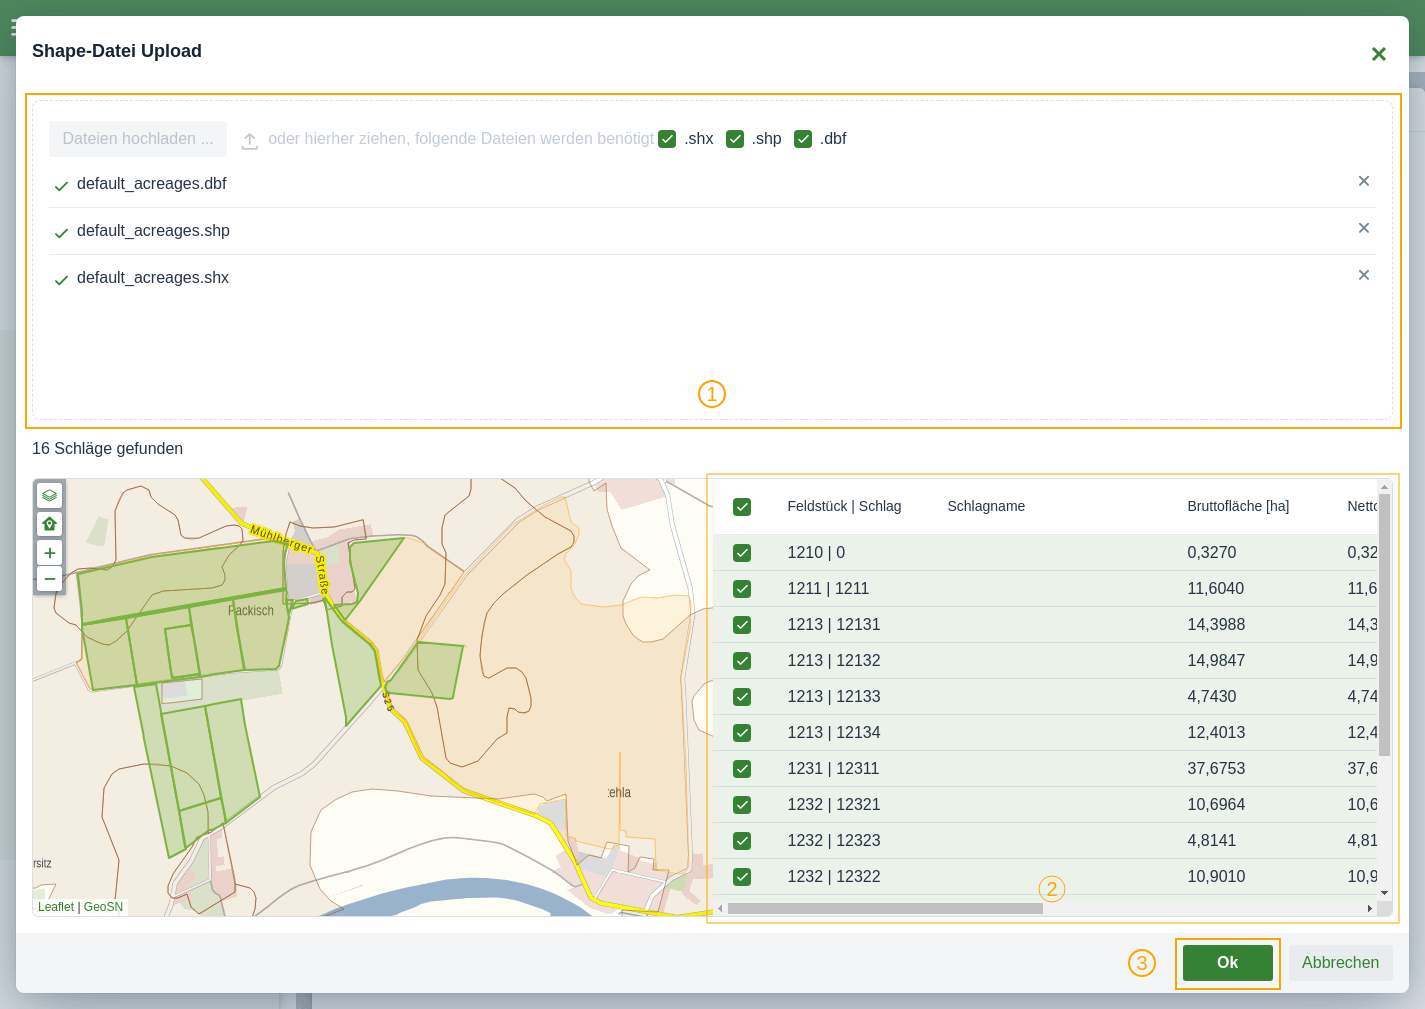Remove default_acreages.shp from upload list
1425x1009 pixels.
coord(1363,228)
